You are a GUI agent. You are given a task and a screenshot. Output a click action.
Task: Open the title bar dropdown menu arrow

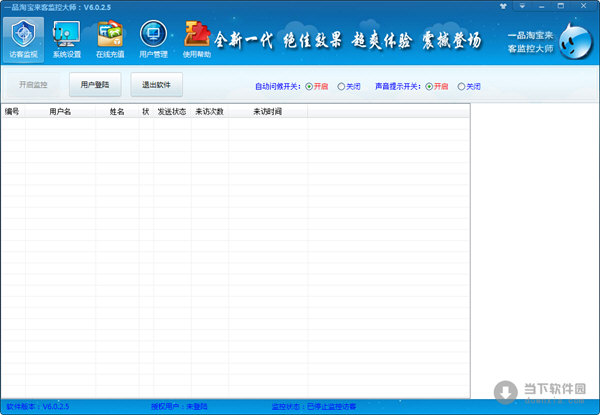point(522,6)
